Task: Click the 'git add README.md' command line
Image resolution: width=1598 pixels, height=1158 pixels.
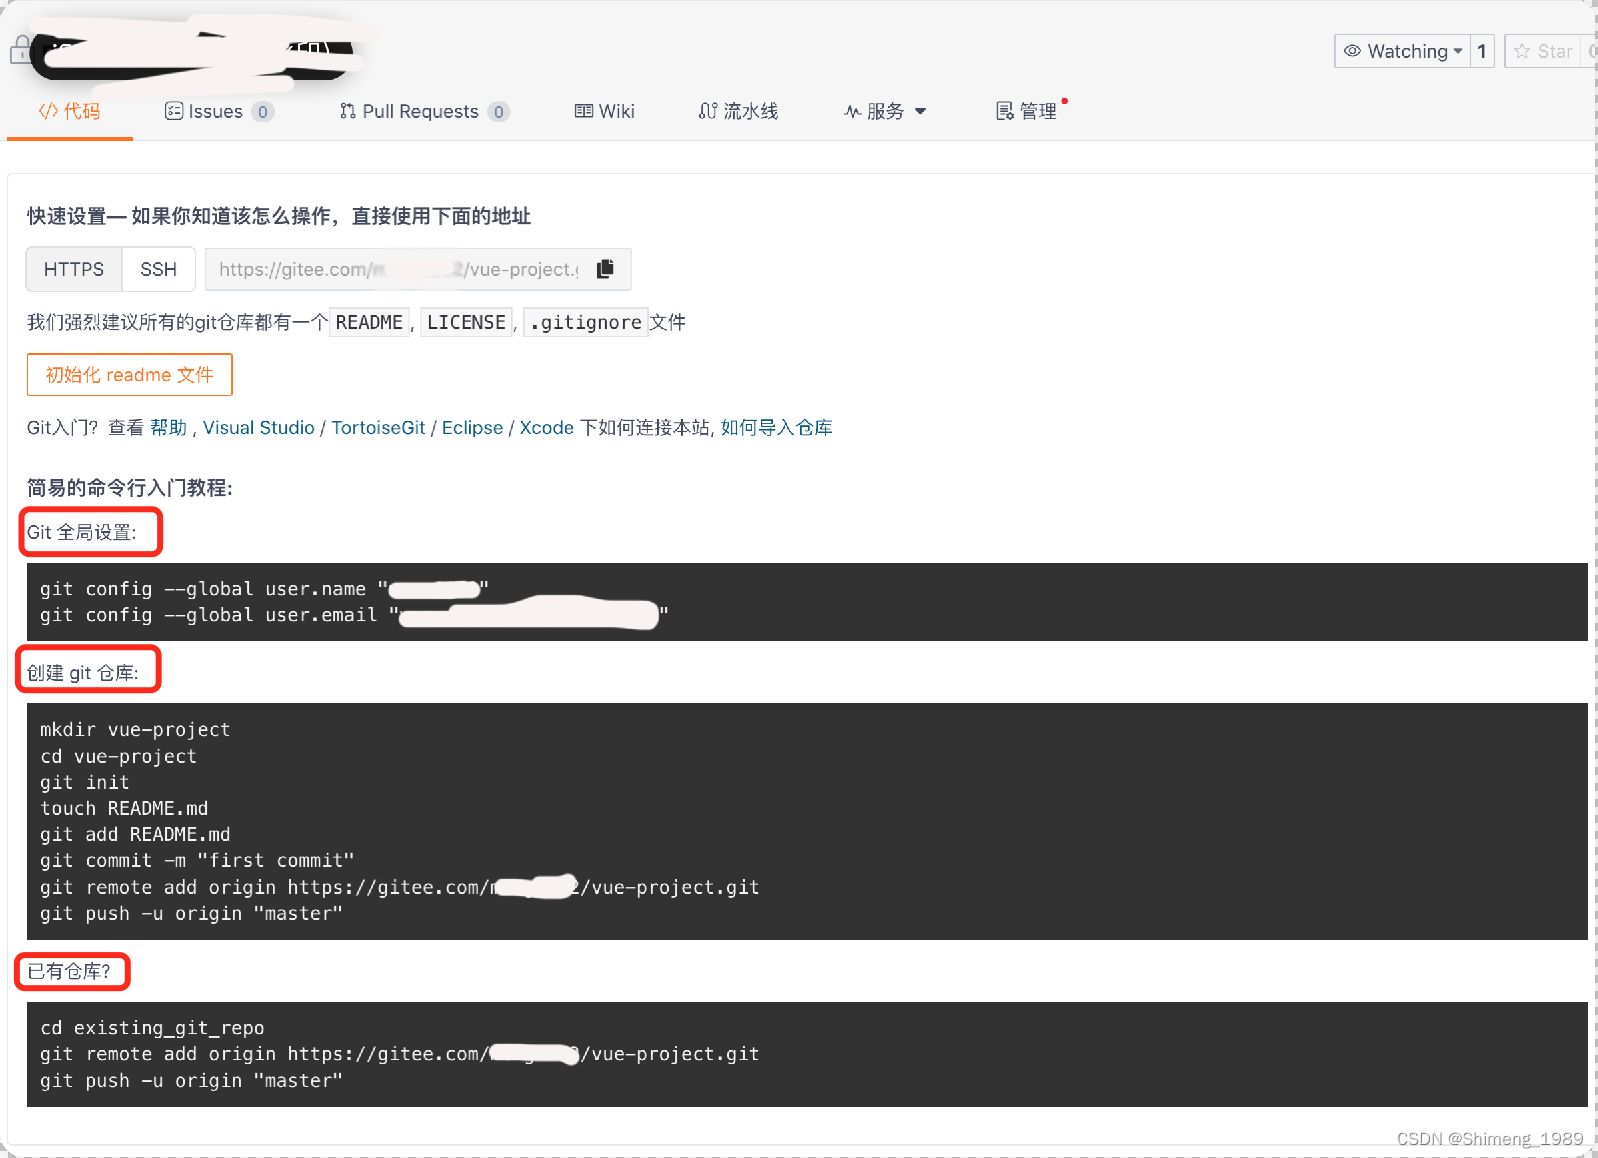Action: tap(135, 834)
